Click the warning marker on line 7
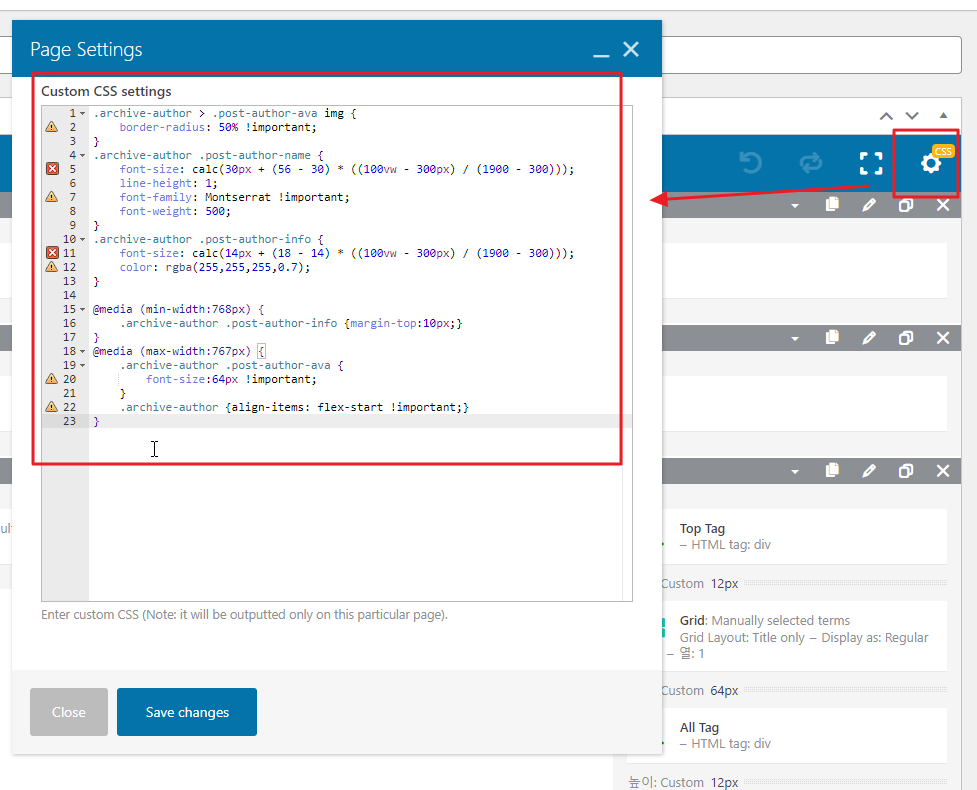 52,197
